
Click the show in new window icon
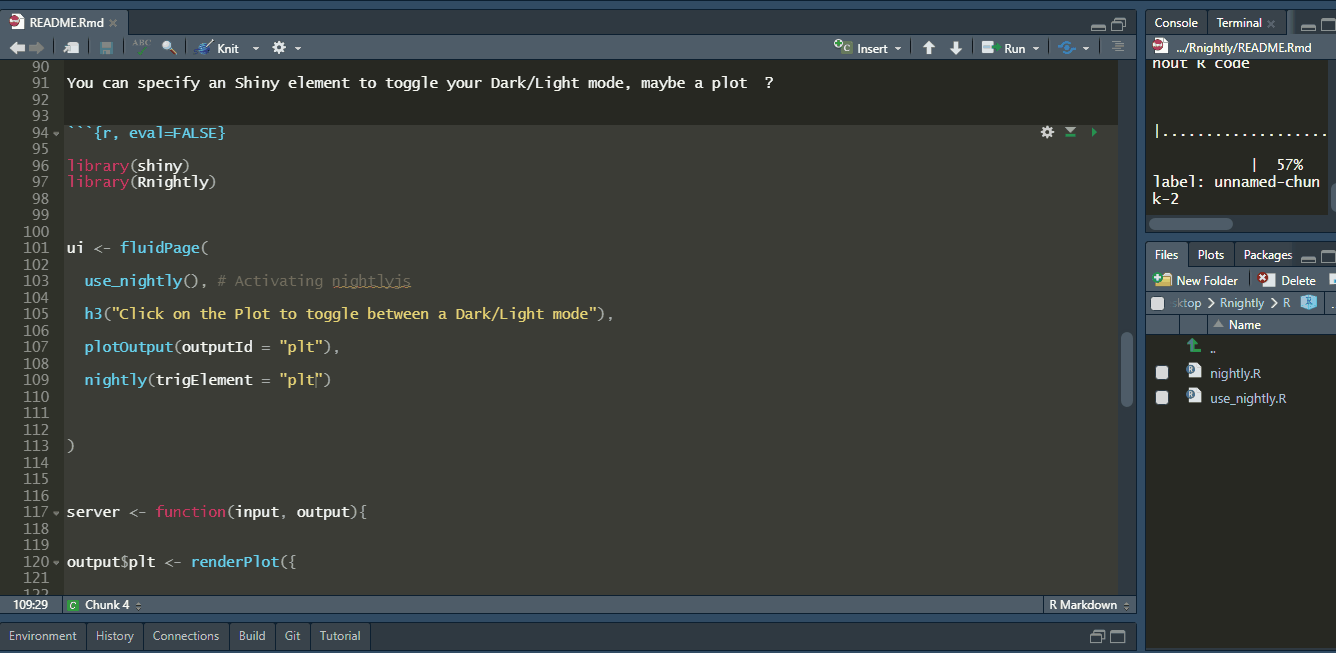click(71, 47)
